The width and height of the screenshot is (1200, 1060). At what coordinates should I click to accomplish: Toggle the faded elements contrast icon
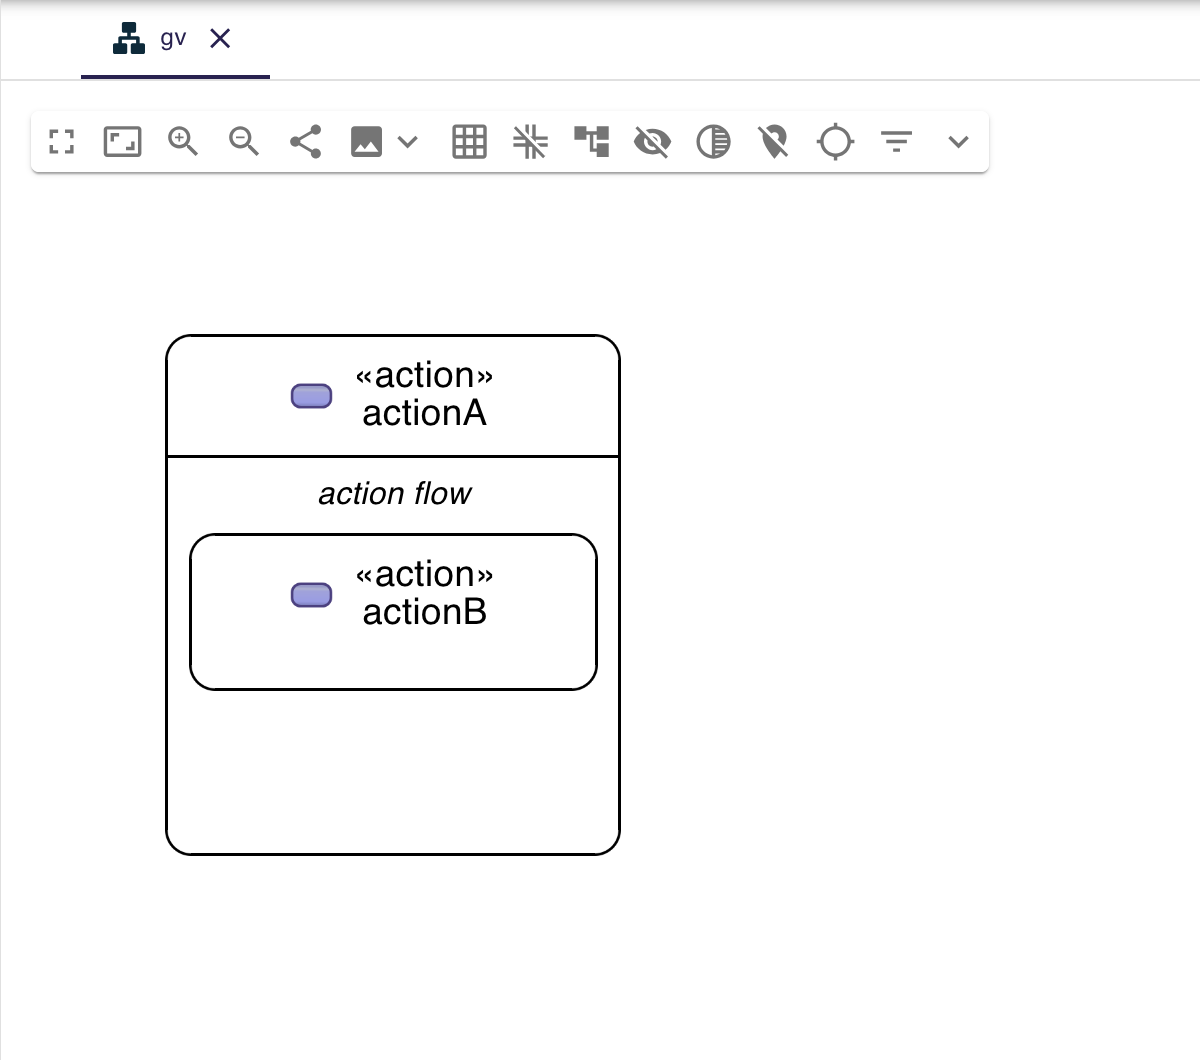(x=713, y=142)
